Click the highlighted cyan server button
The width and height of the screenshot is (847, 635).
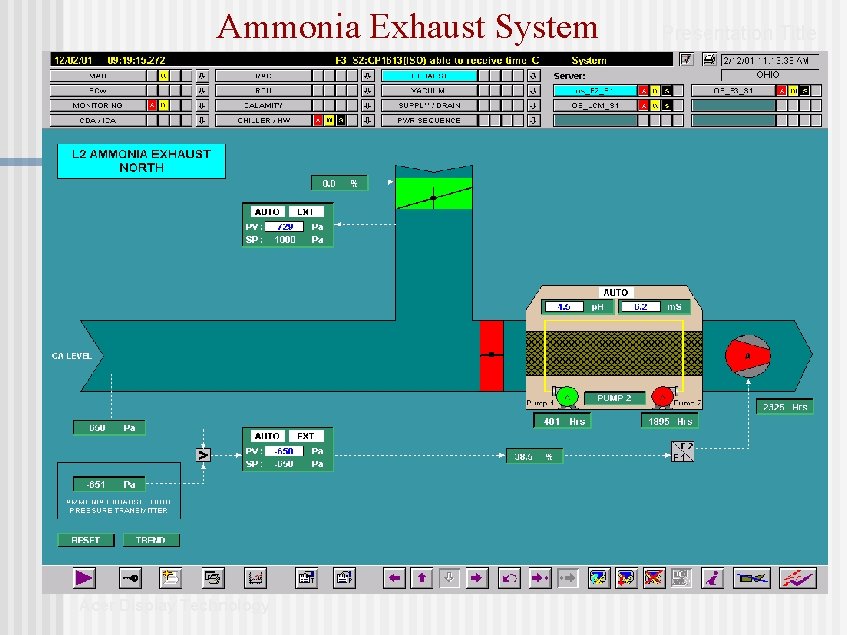pyautogui.click(x=595, y=91)
